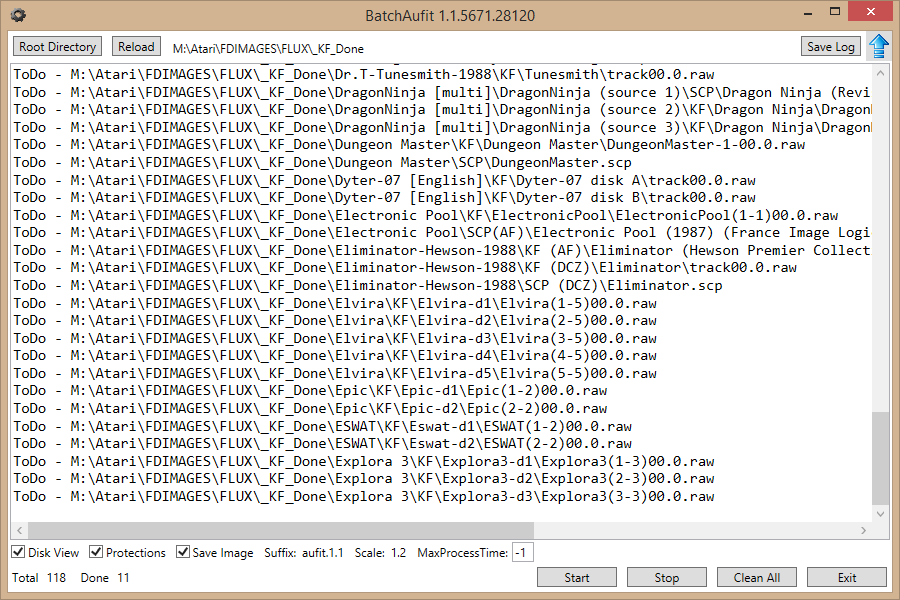Click the gear app icon in title bar
Screen dimensions: 900x600
18,15
